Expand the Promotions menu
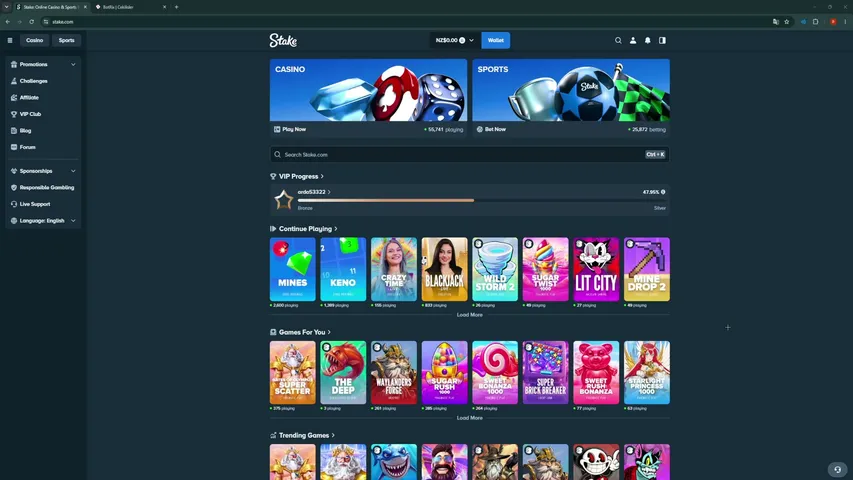 [x=43, y=64]
